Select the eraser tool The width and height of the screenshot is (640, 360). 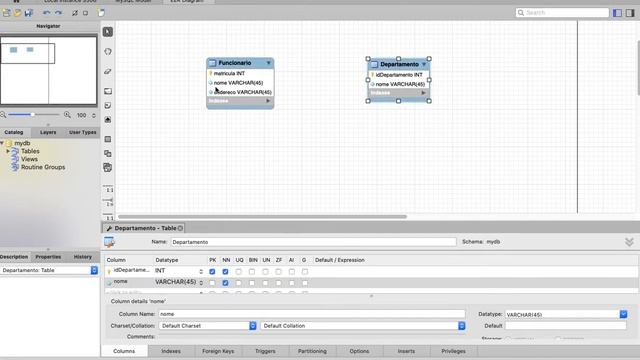[108, 71]
